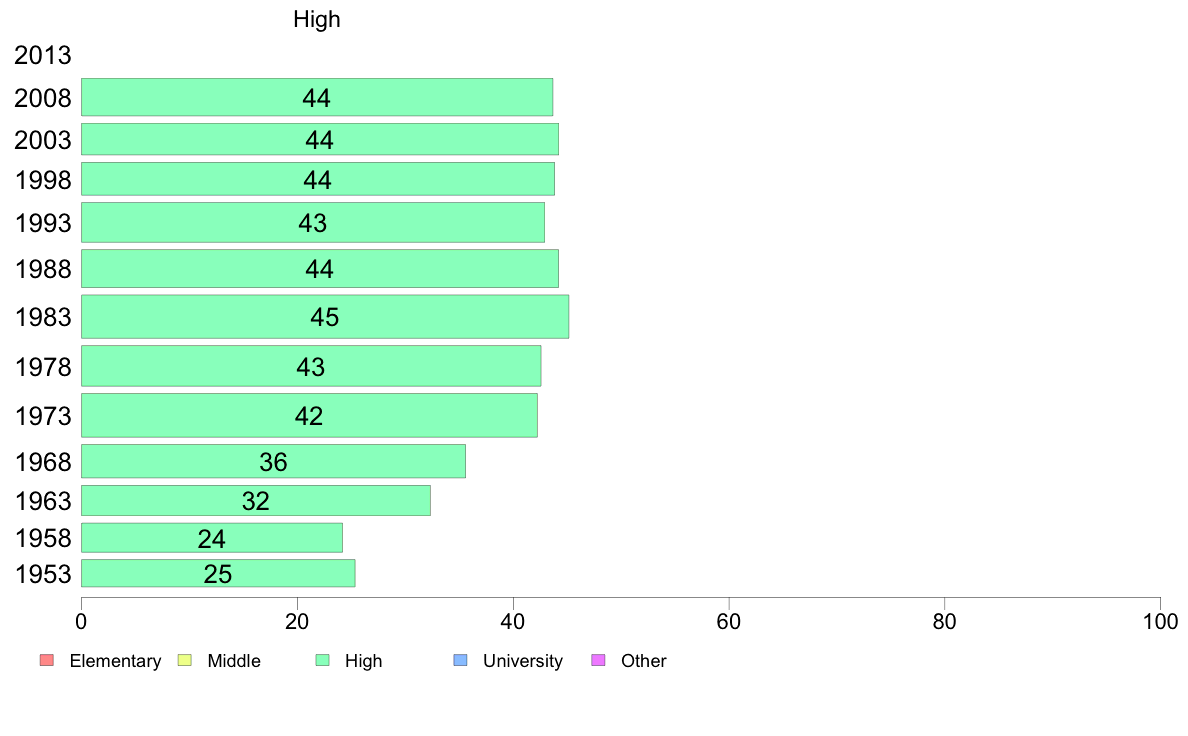Click the Elementary red legend swatch
Image resolution: width=1188 pixels, height=736 pixels.
[x=47, y=660]
